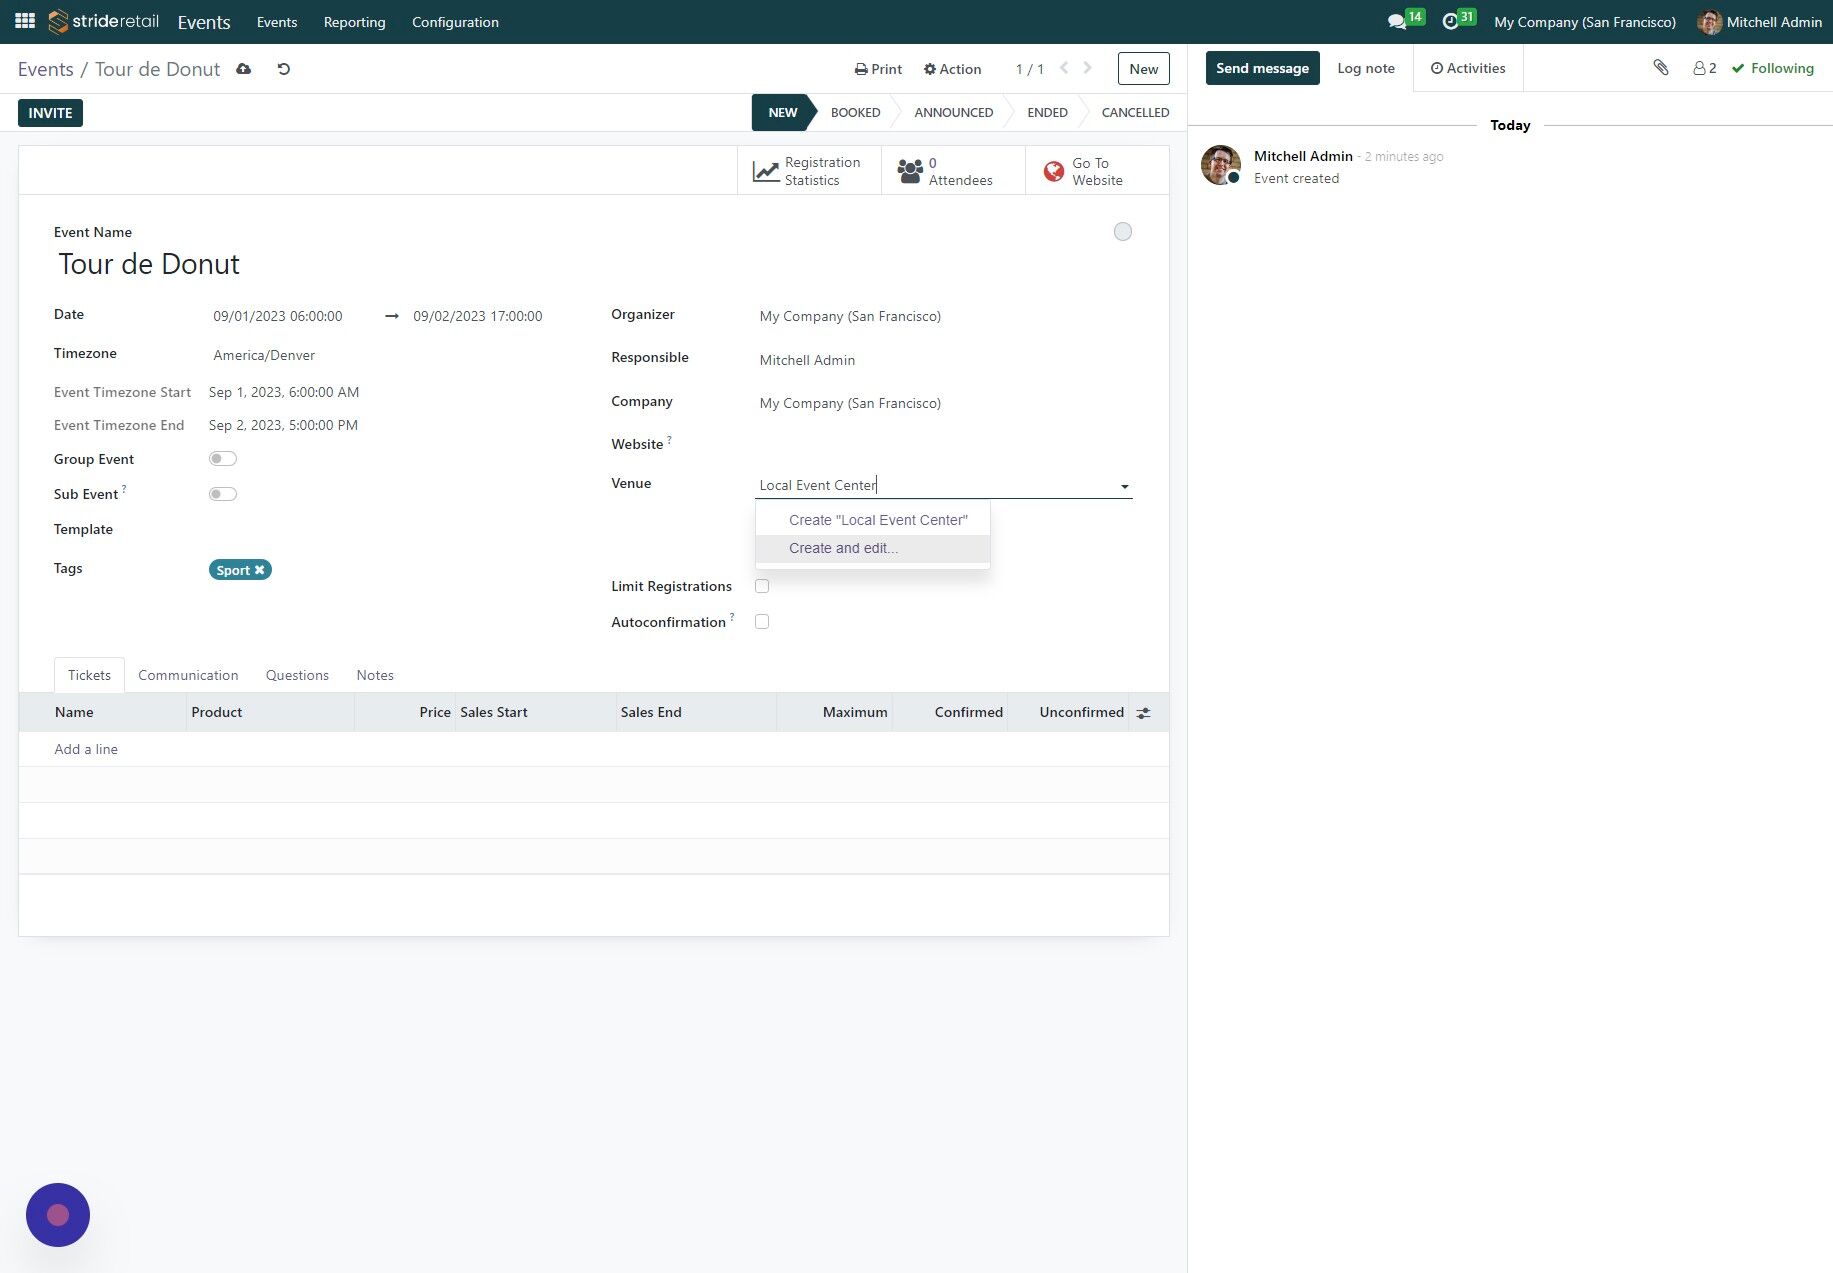Go to previous record arrow
The height and width of the screenshot is (1273, 1833).
[1064, 68]
